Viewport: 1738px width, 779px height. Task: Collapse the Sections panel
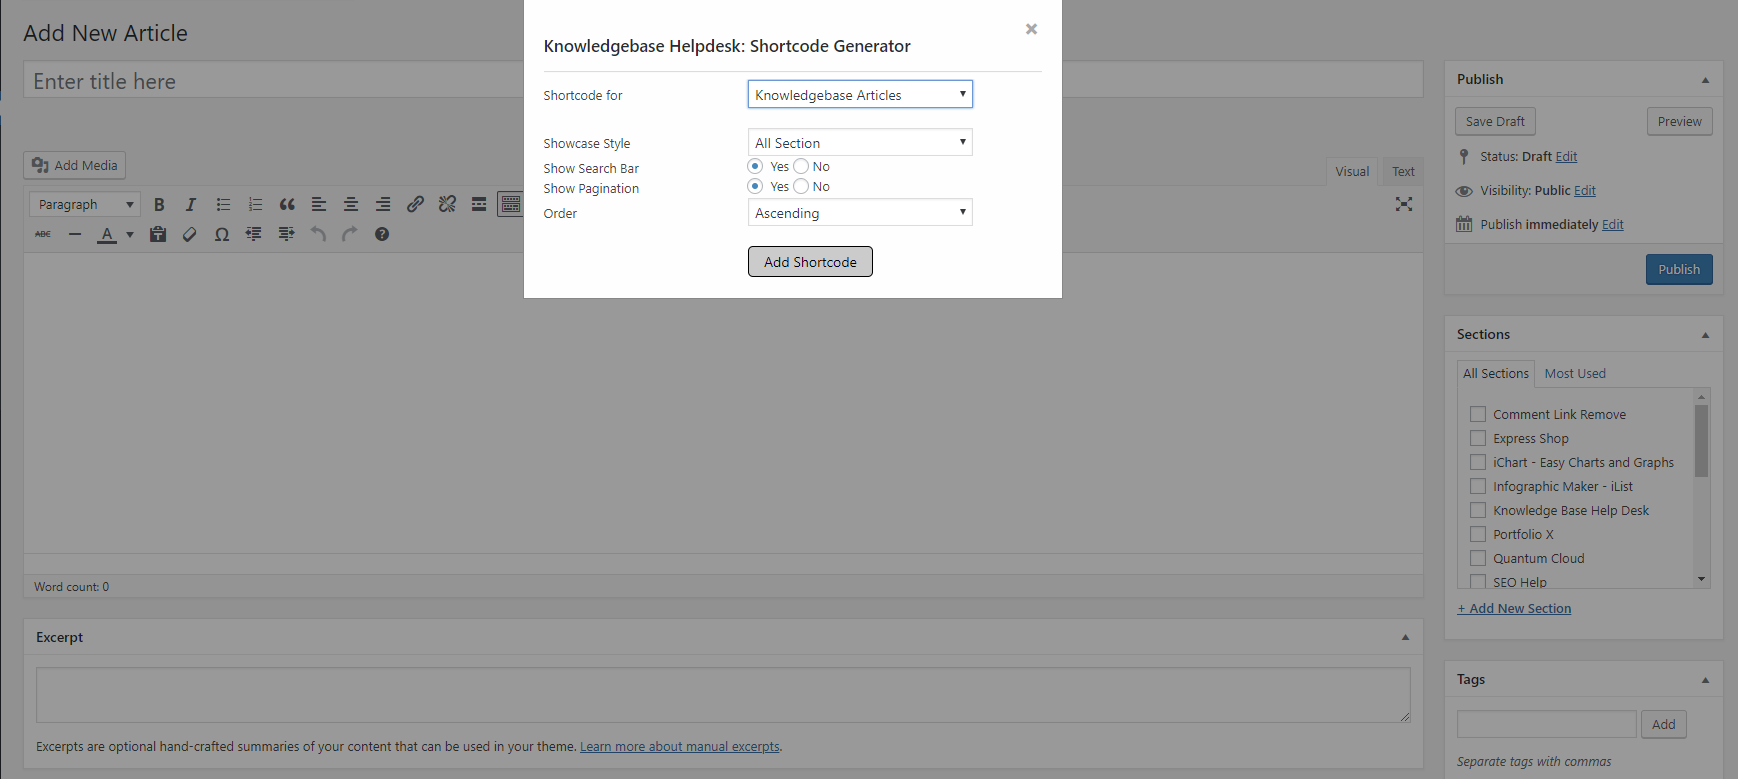(x=1705, y=335)
